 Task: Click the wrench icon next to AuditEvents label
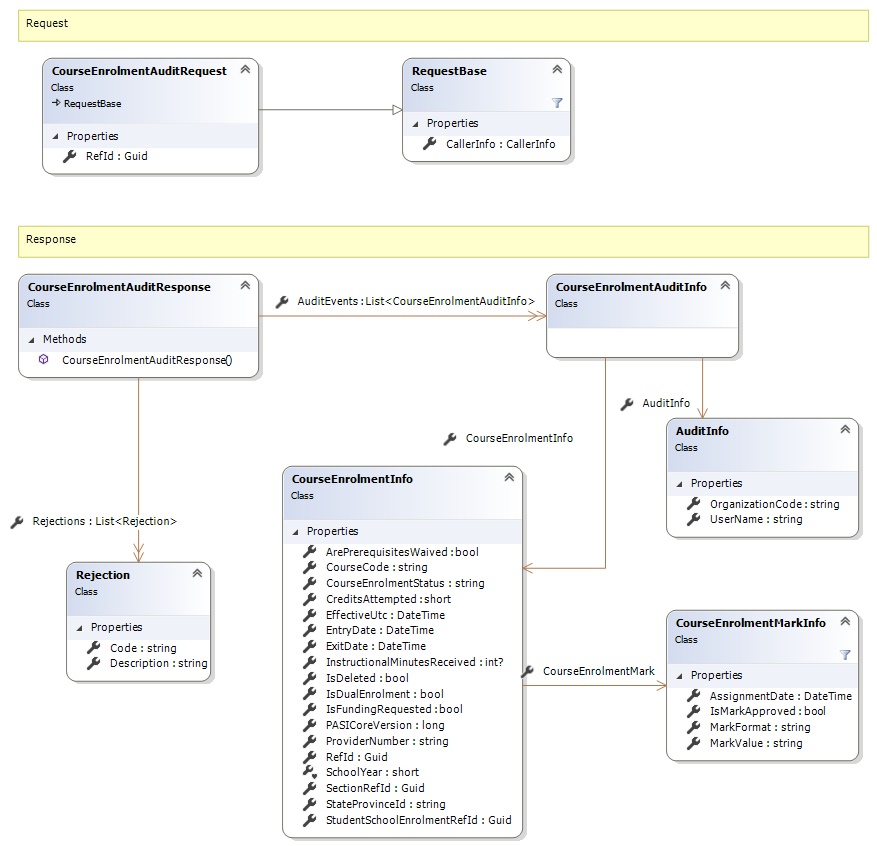click(x=282, y=301)
